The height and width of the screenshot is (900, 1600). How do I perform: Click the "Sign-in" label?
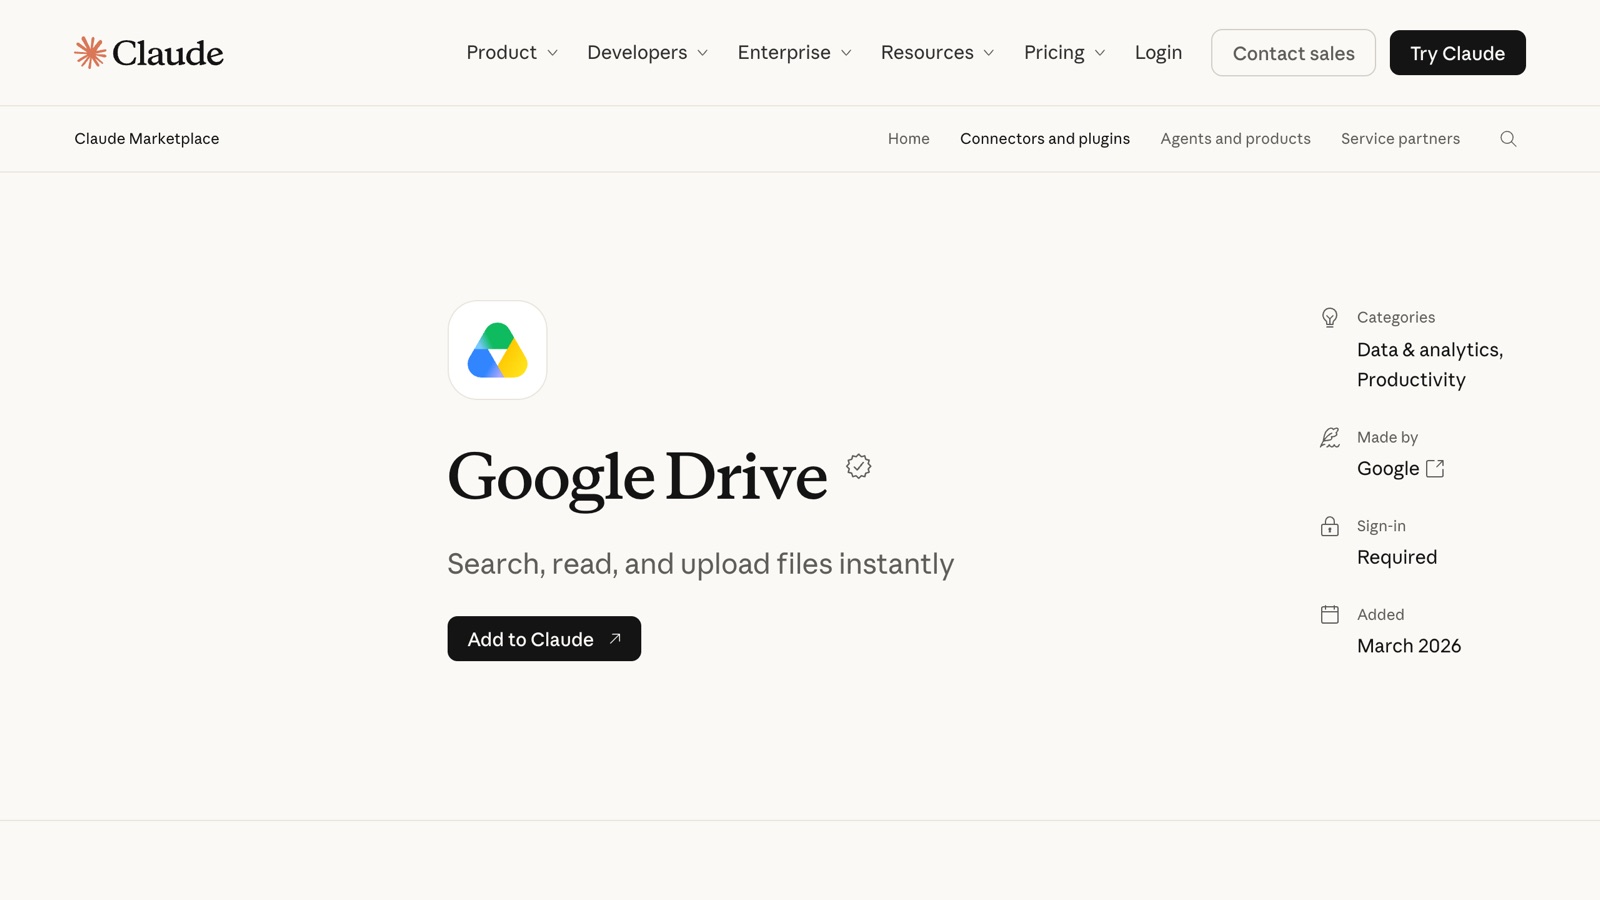[1381, 526]
